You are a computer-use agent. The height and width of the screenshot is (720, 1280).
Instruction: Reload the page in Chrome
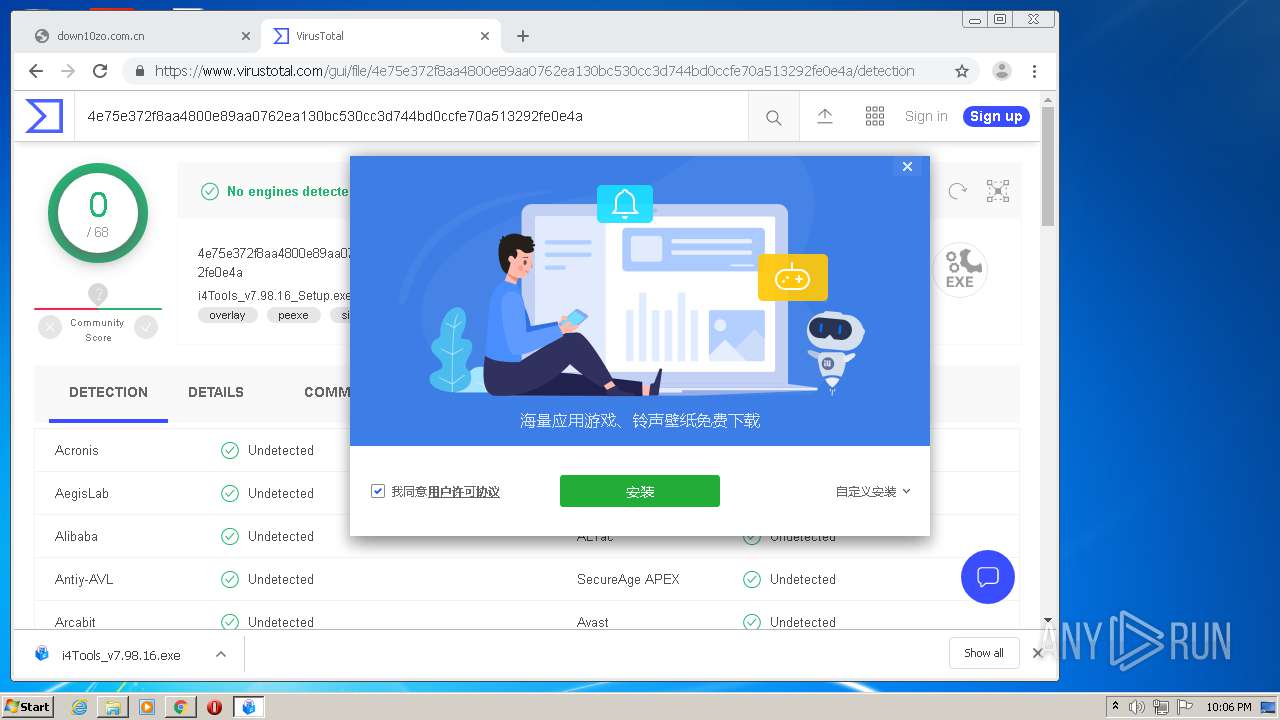(100, 71)
